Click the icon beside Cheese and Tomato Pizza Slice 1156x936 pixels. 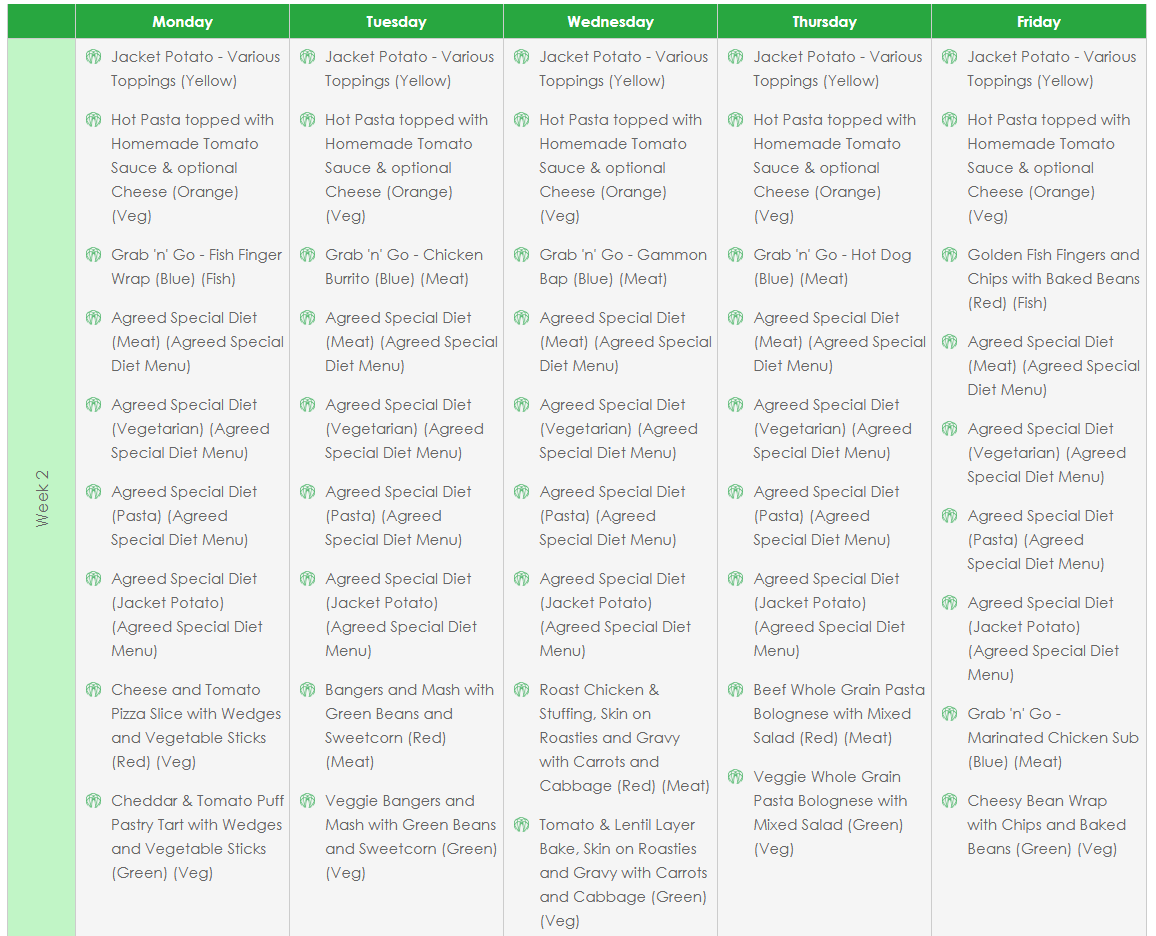(x=93, y=690)
